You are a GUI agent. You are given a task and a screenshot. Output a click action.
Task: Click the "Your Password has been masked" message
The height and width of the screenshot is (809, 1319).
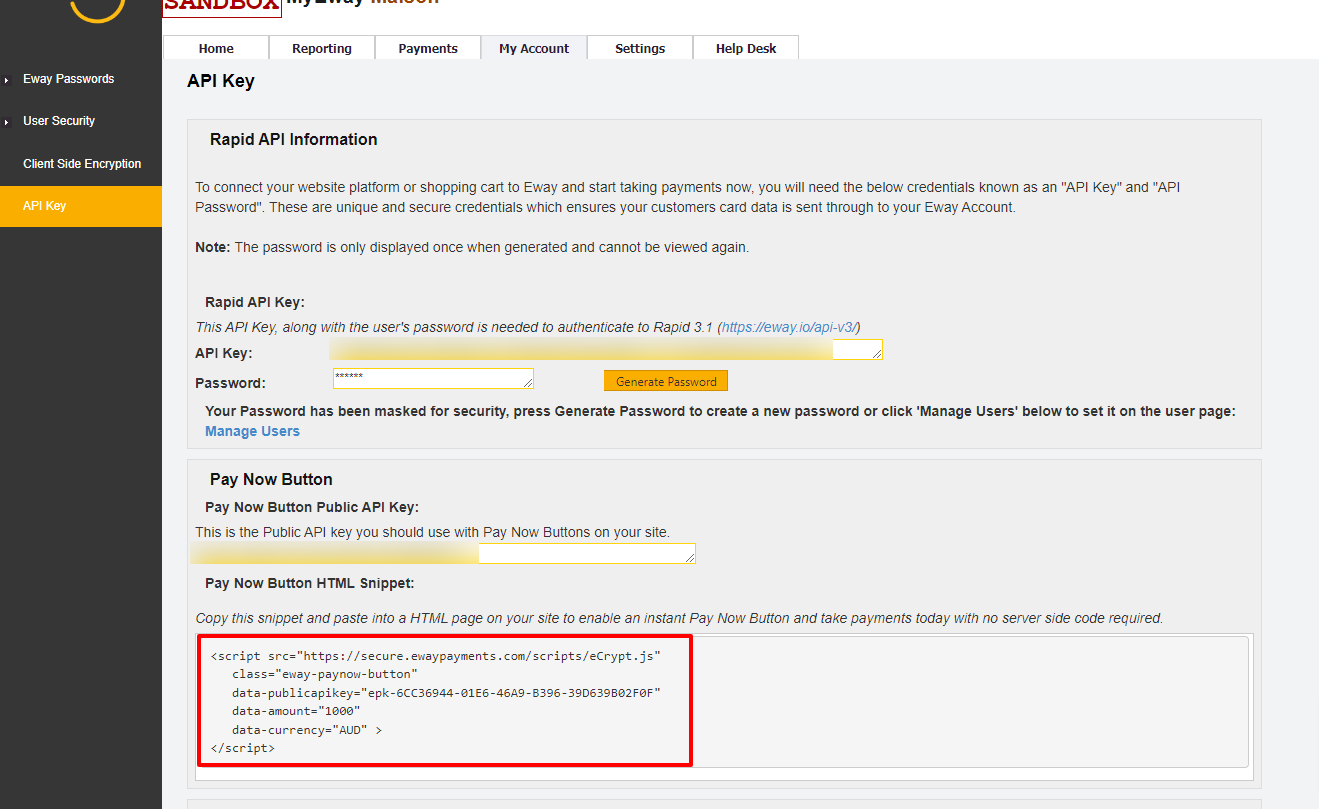click(x=720, y=411)
